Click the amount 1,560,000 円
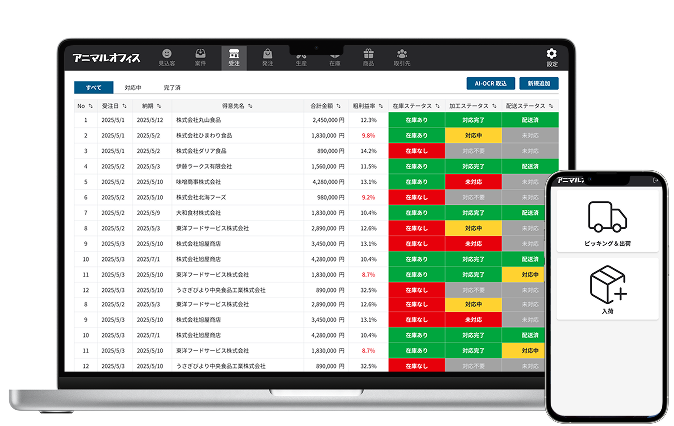This screenshot has width=674, height=426. (x=328, y=166)
